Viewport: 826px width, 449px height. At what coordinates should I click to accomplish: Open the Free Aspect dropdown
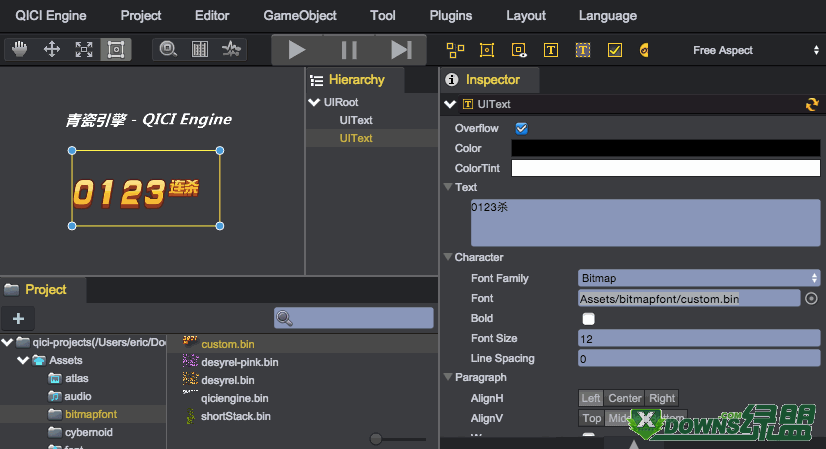coord(755,50)
